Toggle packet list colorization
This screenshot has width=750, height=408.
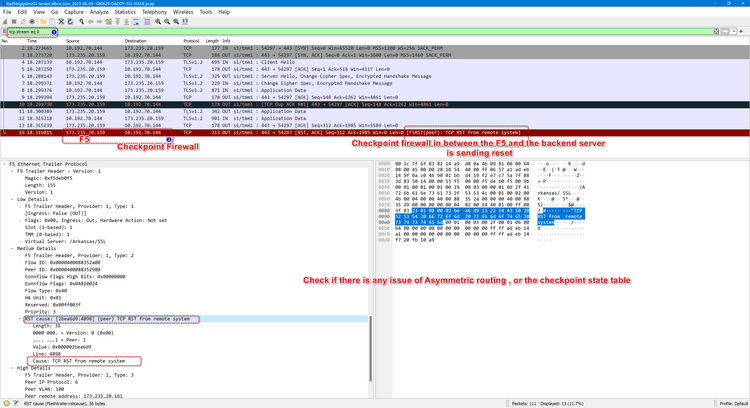147,22
